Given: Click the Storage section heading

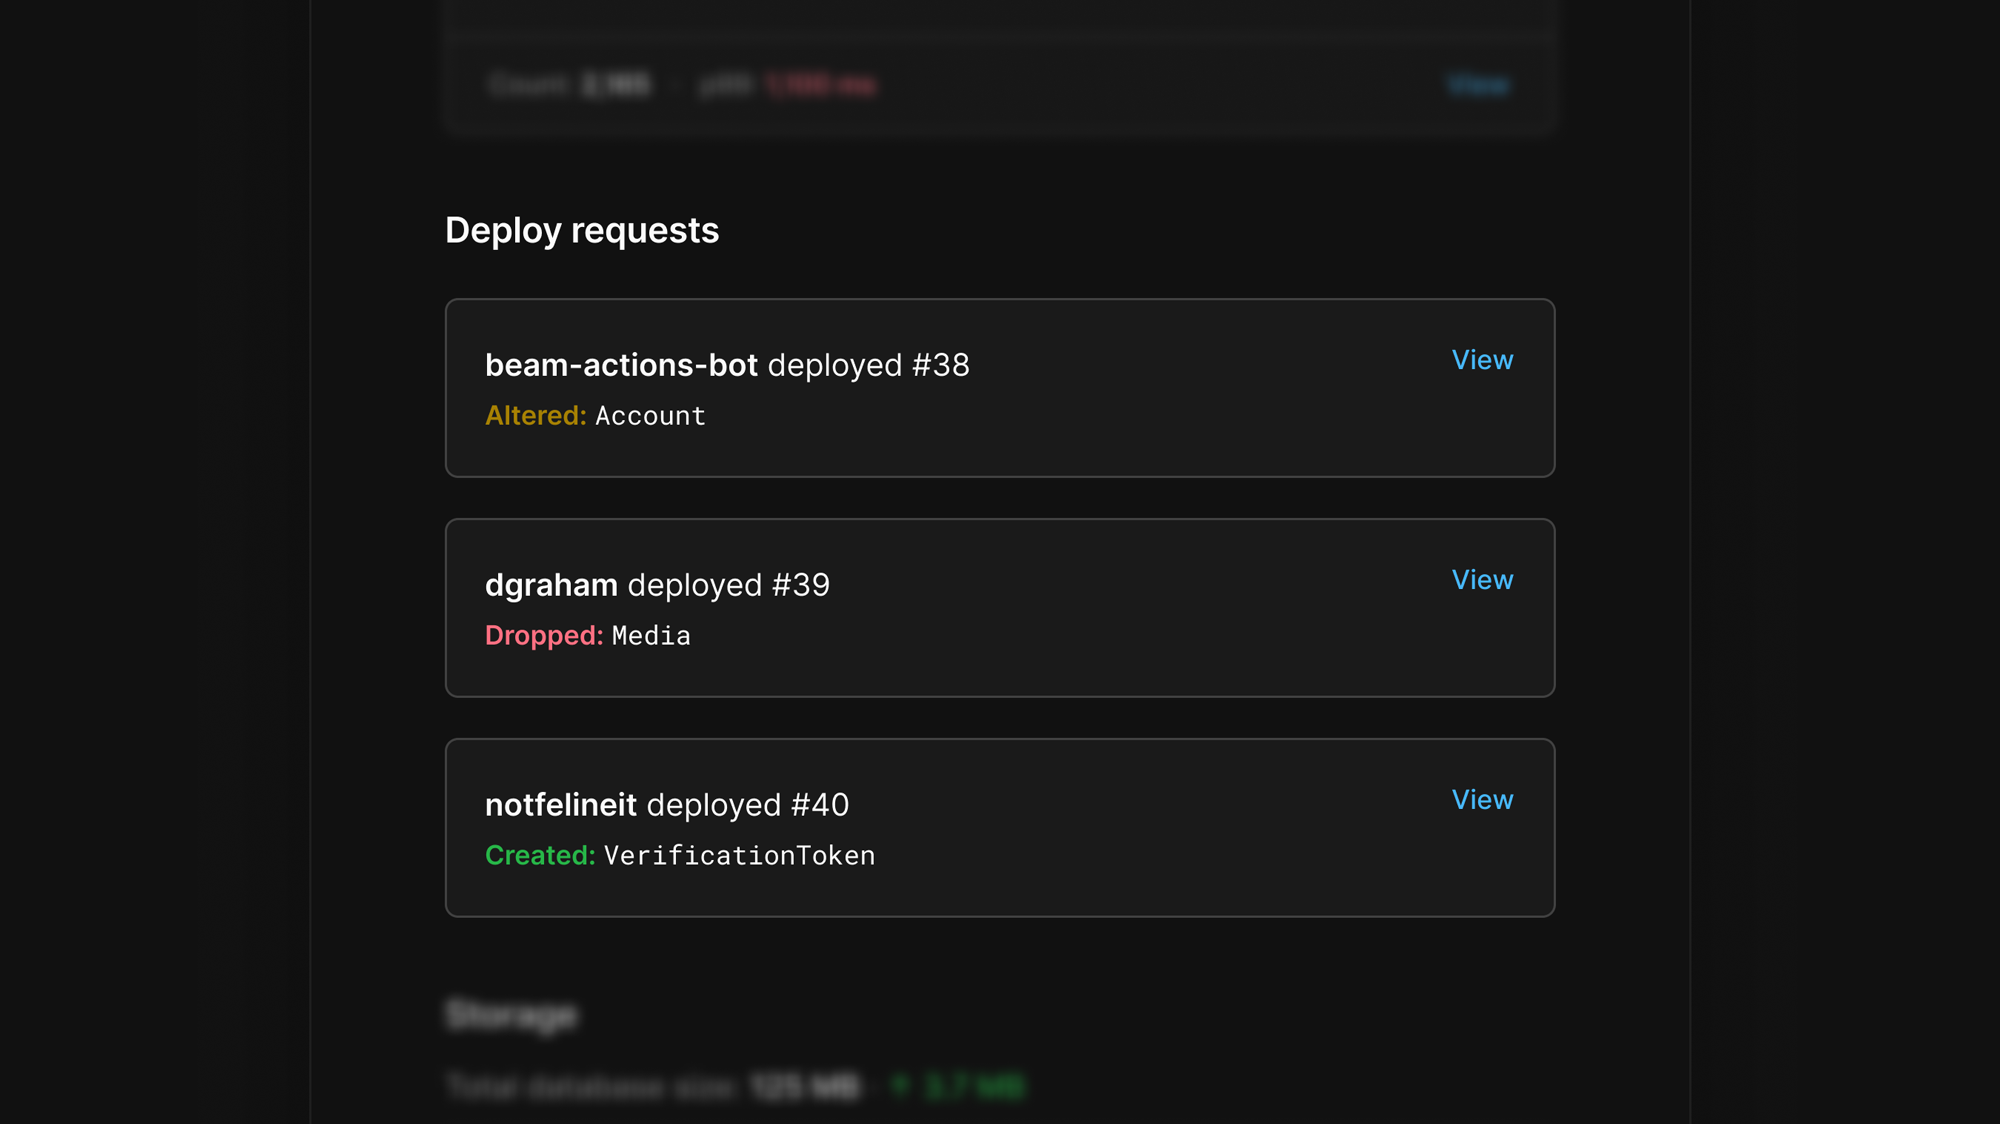Looking at the screenshot, I should 512,1015.
